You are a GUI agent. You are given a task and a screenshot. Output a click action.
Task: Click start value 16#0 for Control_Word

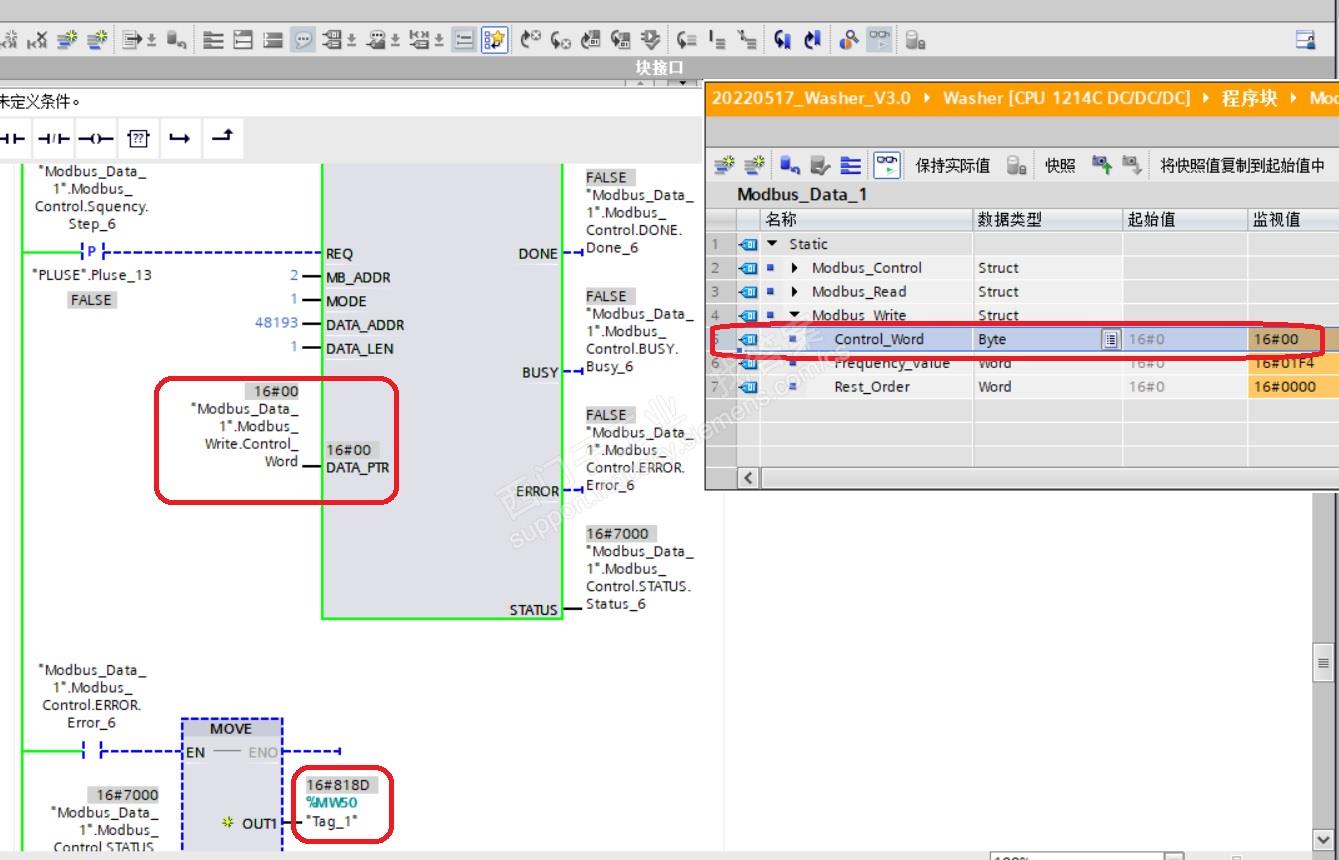pyautogui.click(x=1147, y=340)
